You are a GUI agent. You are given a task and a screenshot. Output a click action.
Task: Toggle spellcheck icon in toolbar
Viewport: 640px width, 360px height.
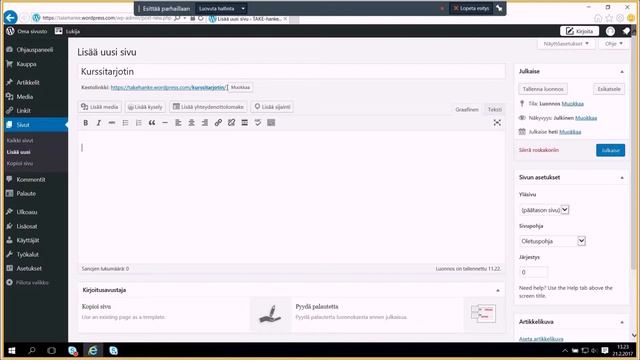258,122
